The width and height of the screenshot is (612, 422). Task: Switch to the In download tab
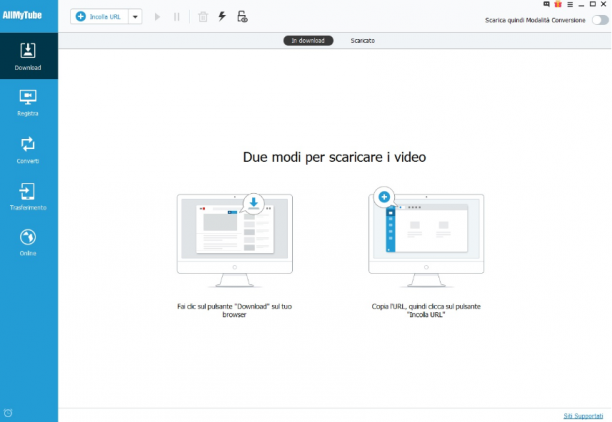coord(308,41)
